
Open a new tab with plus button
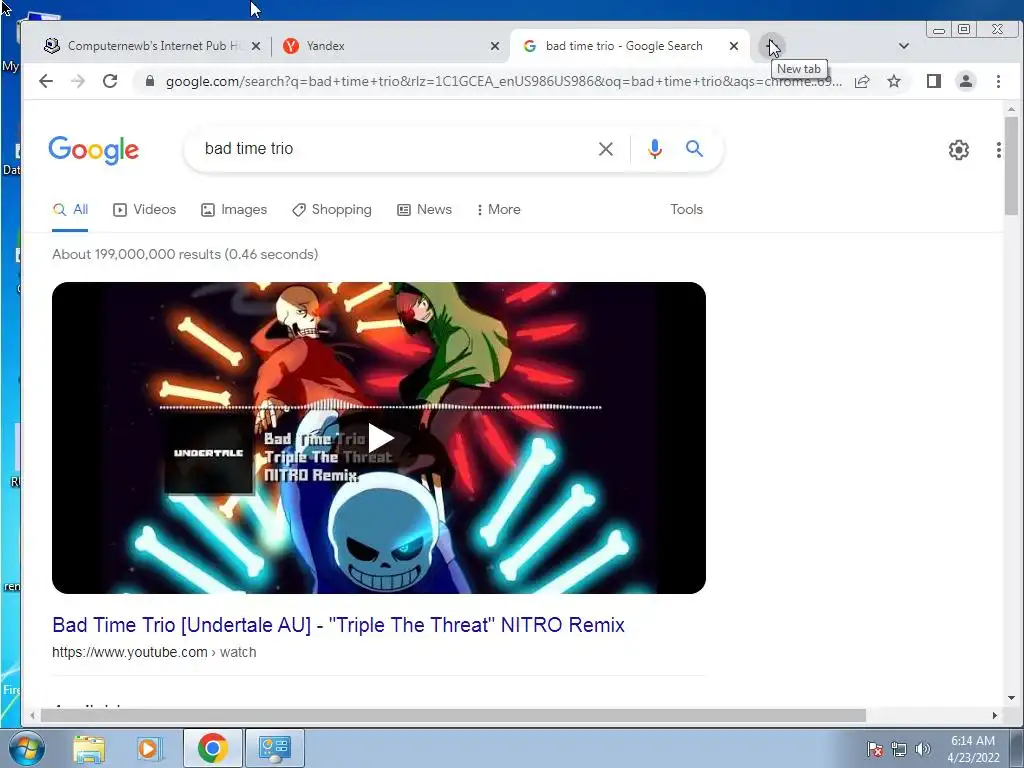tap(772, 46)
